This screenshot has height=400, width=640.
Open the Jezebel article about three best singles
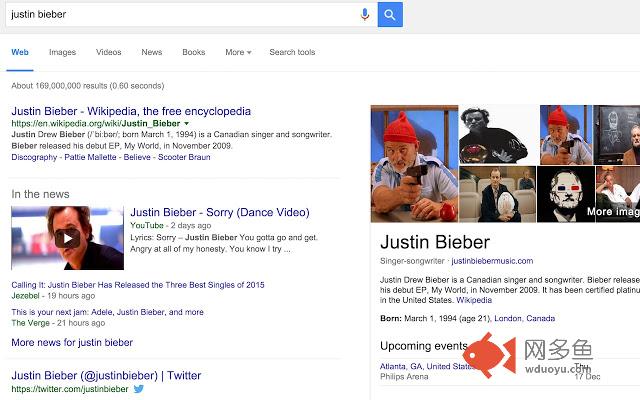[138, 285]
